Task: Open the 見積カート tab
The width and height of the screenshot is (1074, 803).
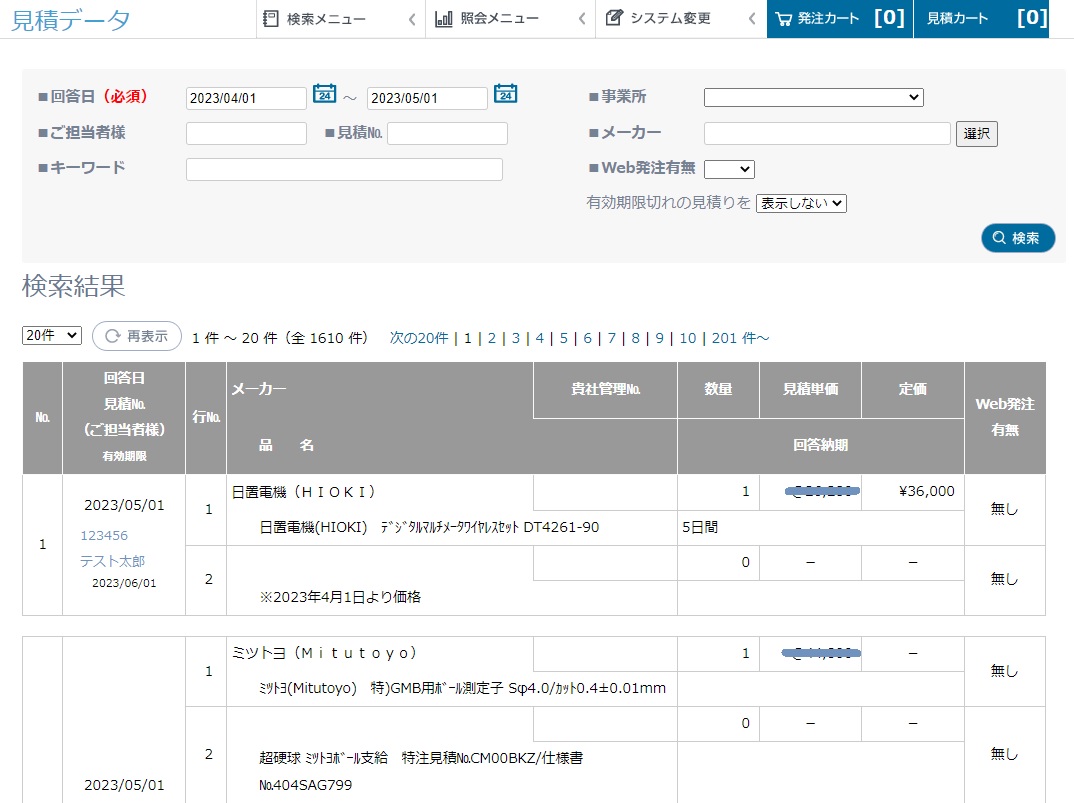Action: [x=982, y=19]
